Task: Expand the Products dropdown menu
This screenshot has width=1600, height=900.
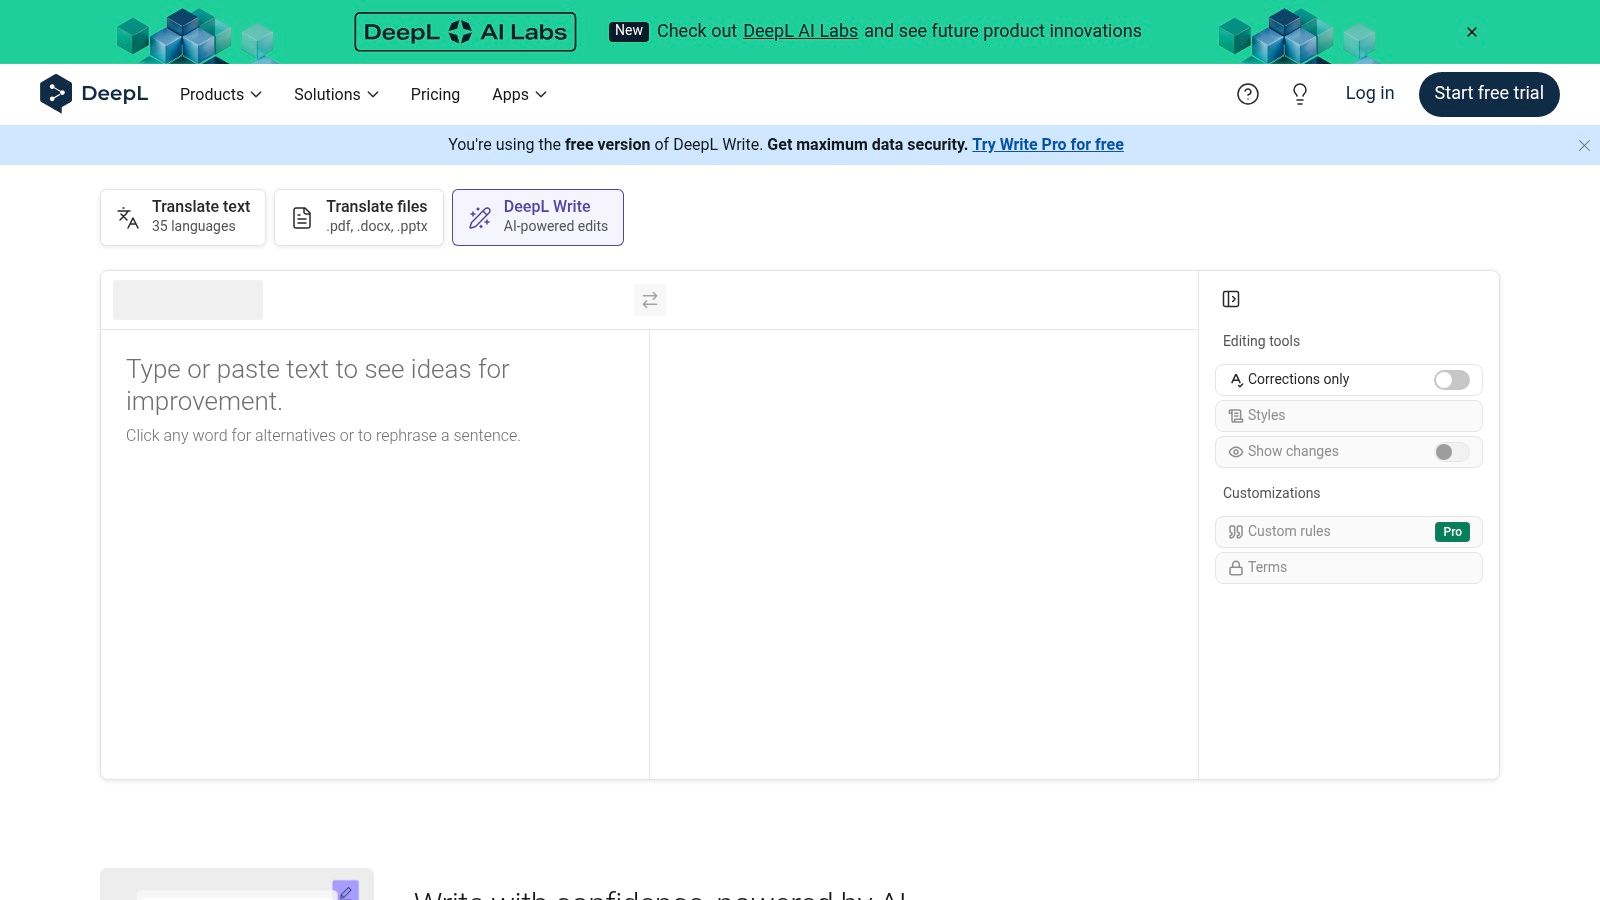Action: click(x=220, y=94)
